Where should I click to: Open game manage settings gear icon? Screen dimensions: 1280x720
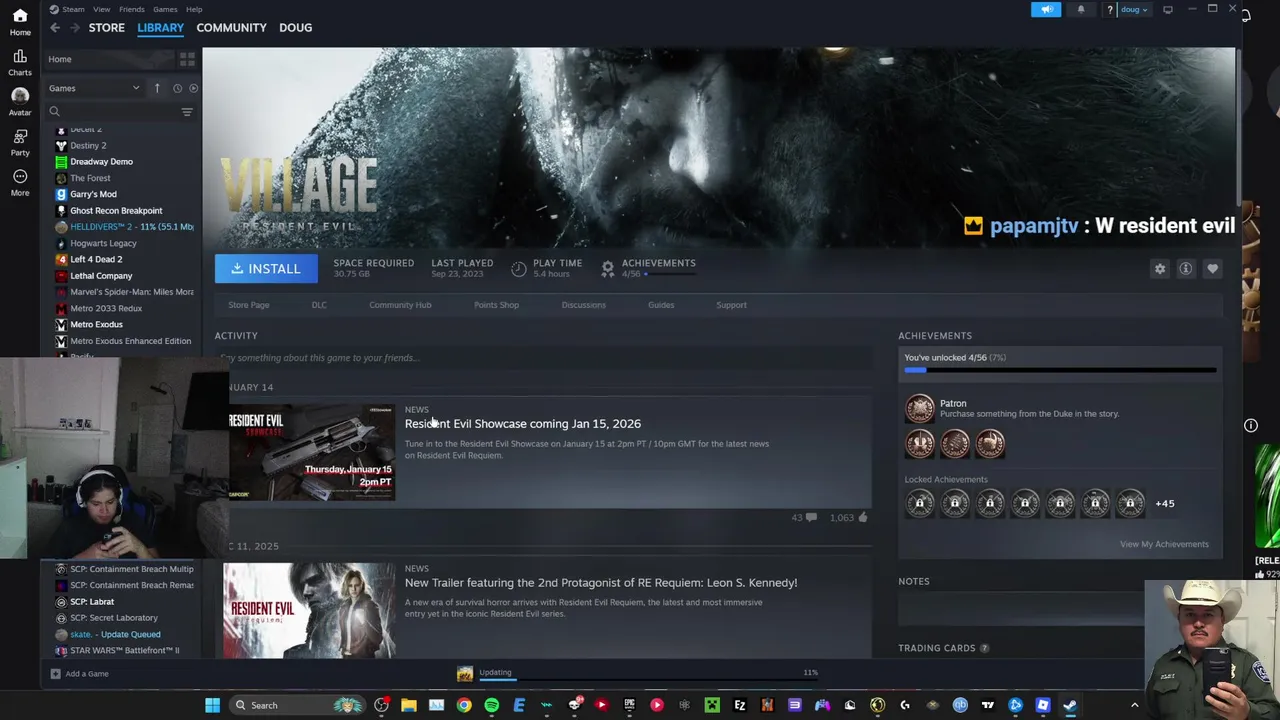(x=1160, y=268)
